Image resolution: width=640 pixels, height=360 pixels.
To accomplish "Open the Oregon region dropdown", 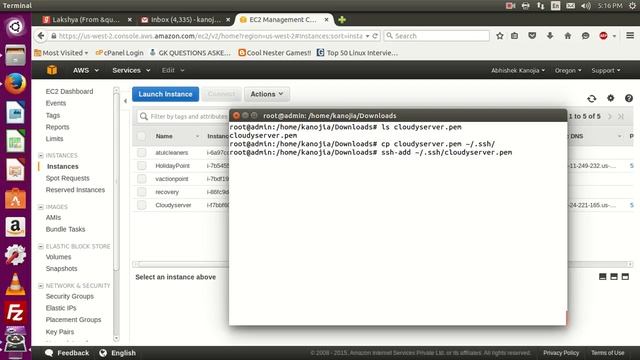I will point(568,70).
